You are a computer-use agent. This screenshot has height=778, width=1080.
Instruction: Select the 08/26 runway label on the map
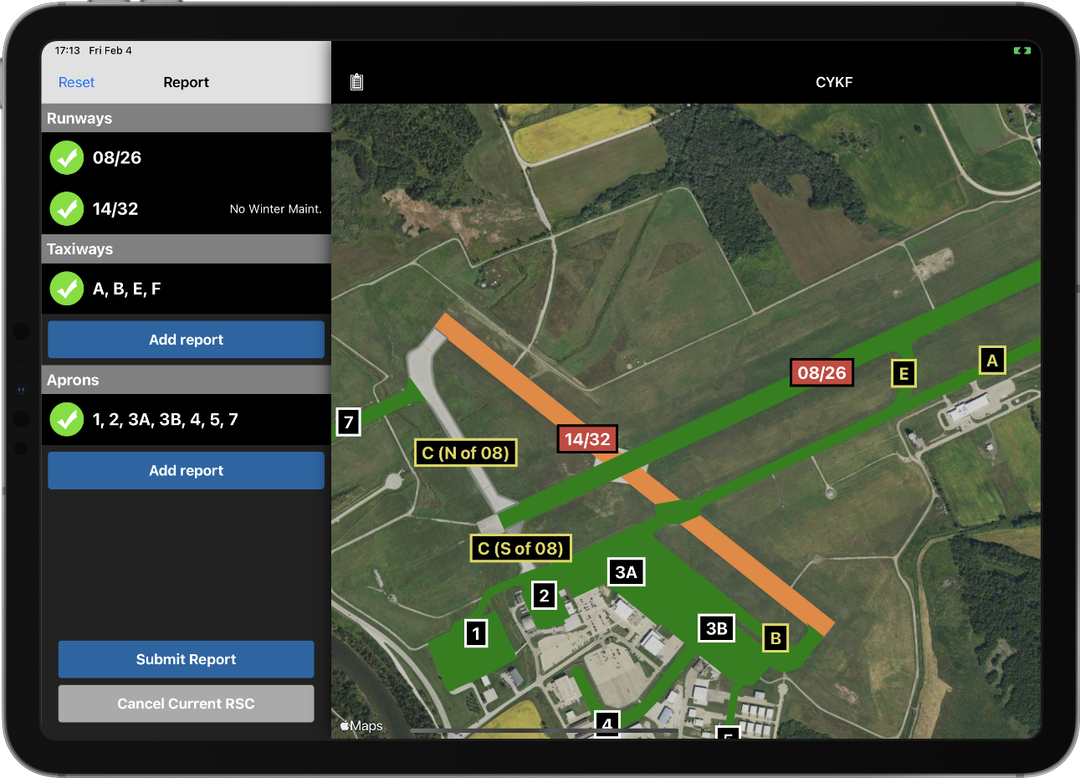point(821,371)
